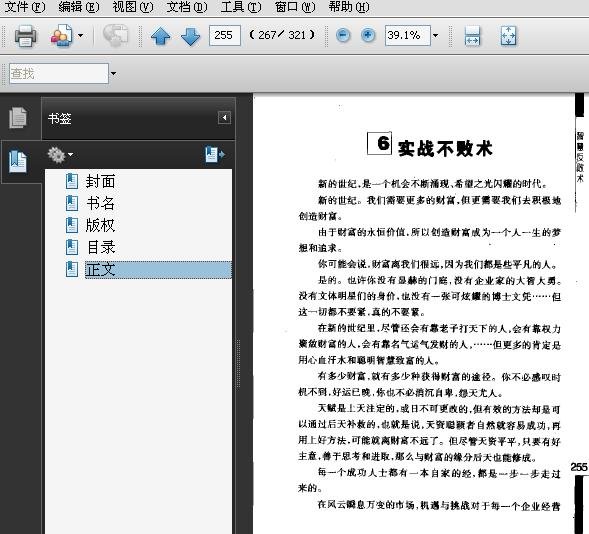The image size is (589, 534).
Task: Click the boxed chapter number 6
Action: 379,143
